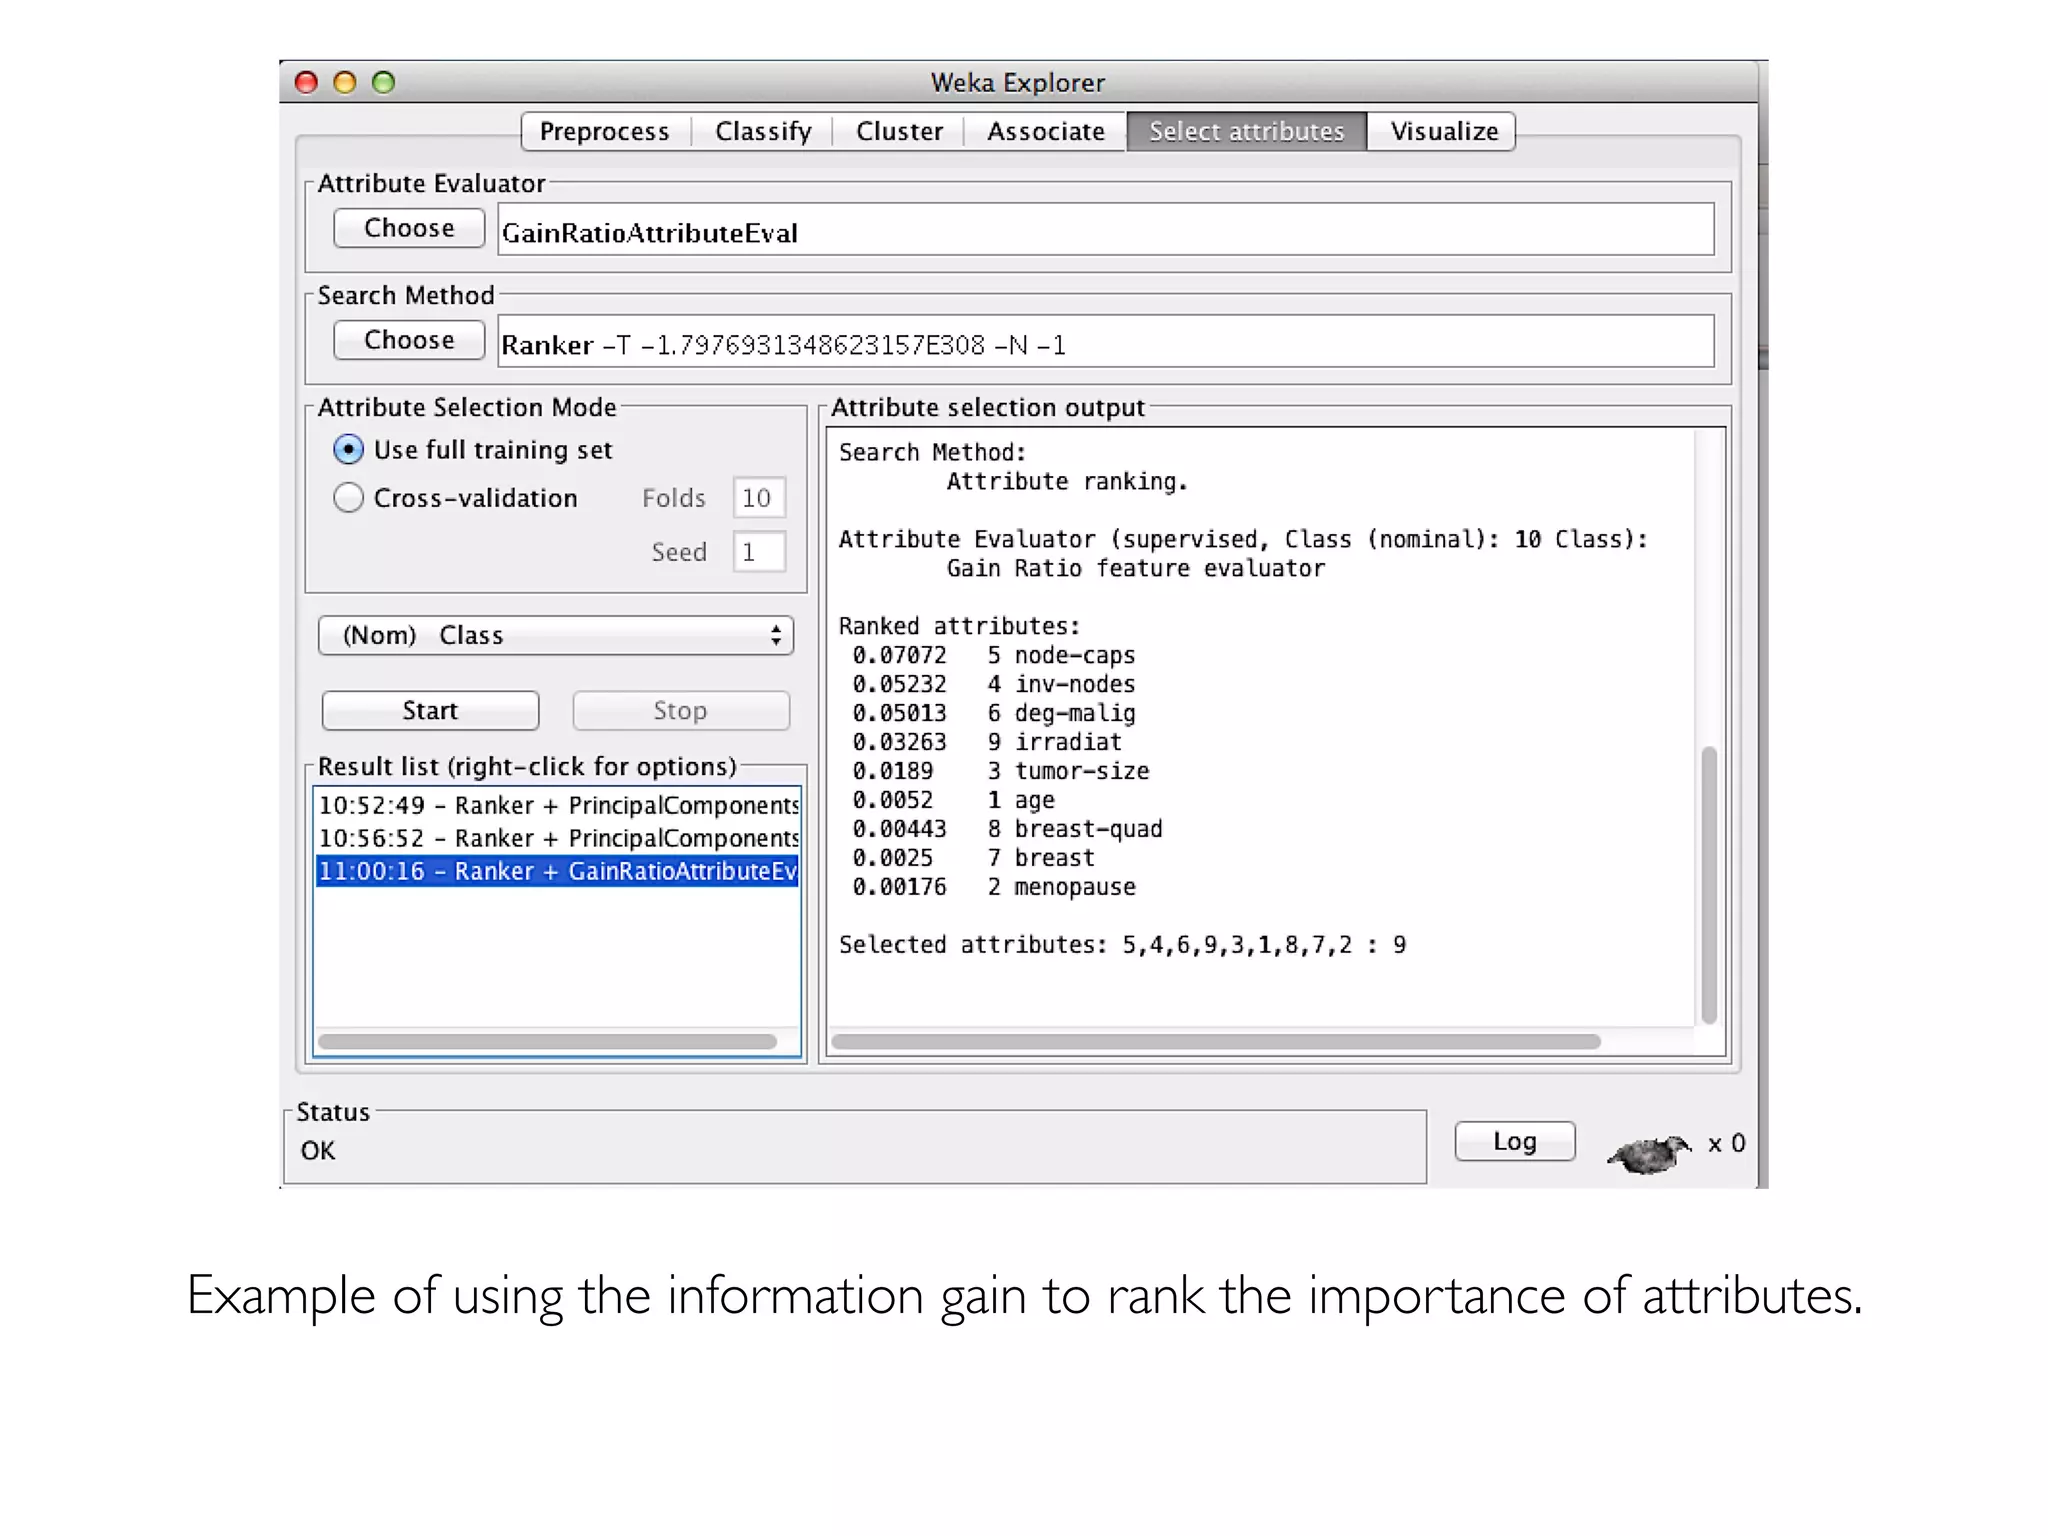
Task: Click the green zoom window button
Action: point(383,82)
